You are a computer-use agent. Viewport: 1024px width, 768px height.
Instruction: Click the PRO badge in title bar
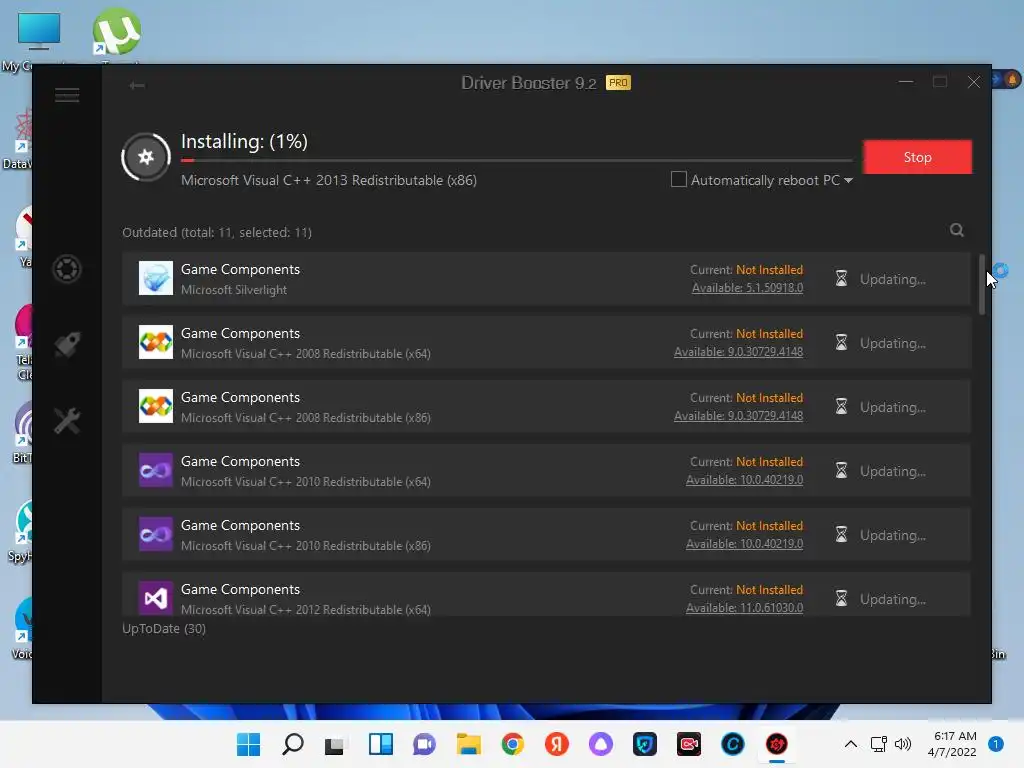(x=618, y=83)
